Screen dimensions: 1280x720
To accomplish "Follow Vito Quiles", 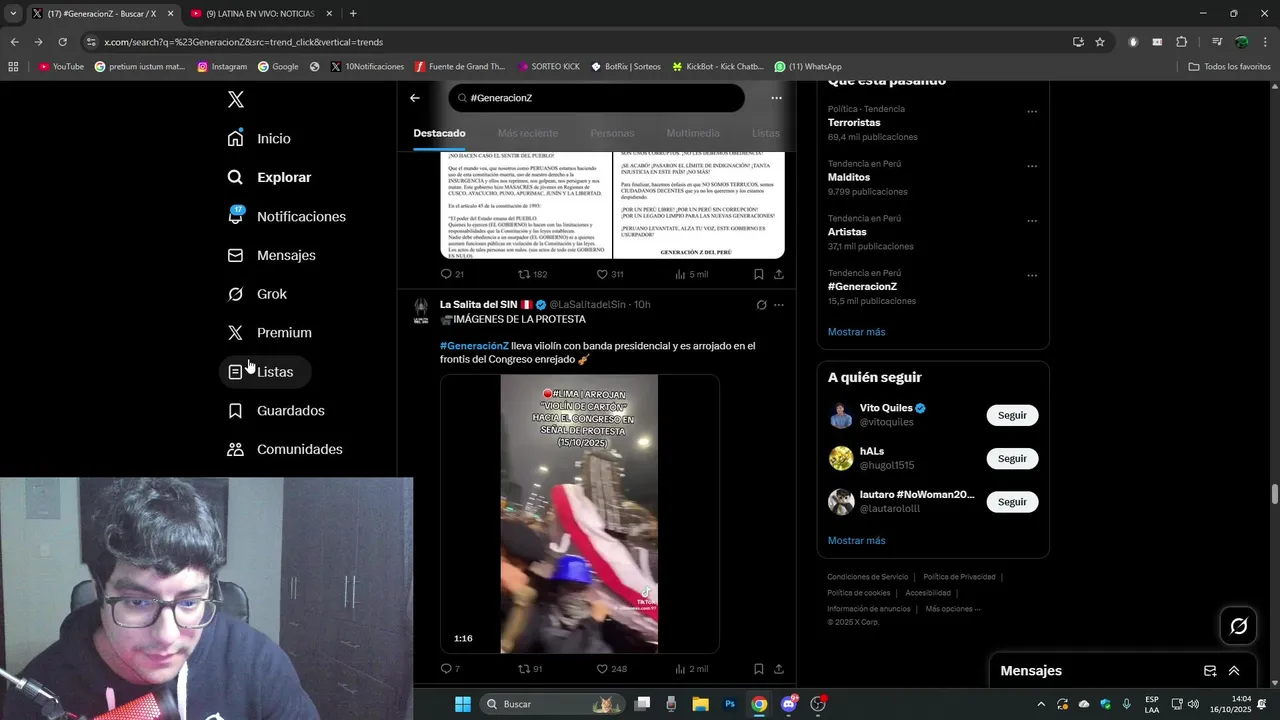I will pos(1012,415).
